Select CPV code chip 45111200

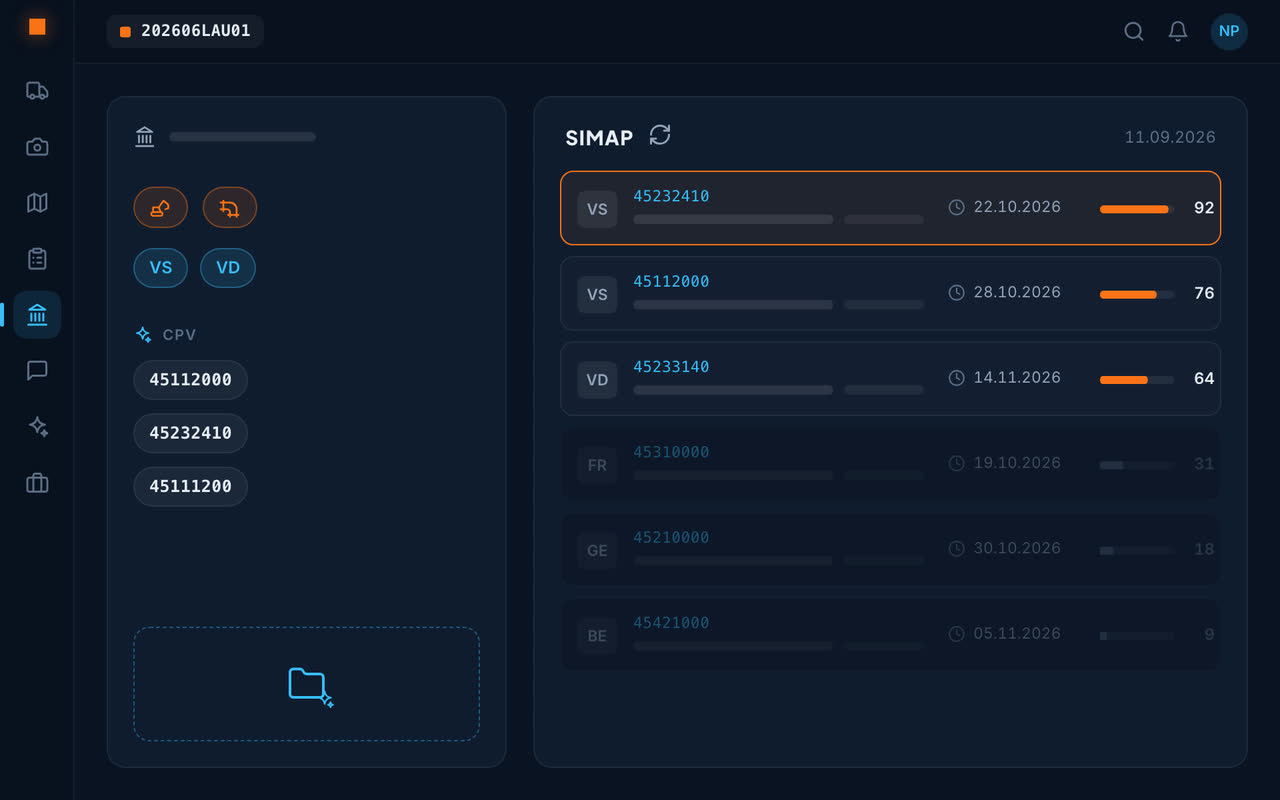pyautogui.click(x=191, y=486)
